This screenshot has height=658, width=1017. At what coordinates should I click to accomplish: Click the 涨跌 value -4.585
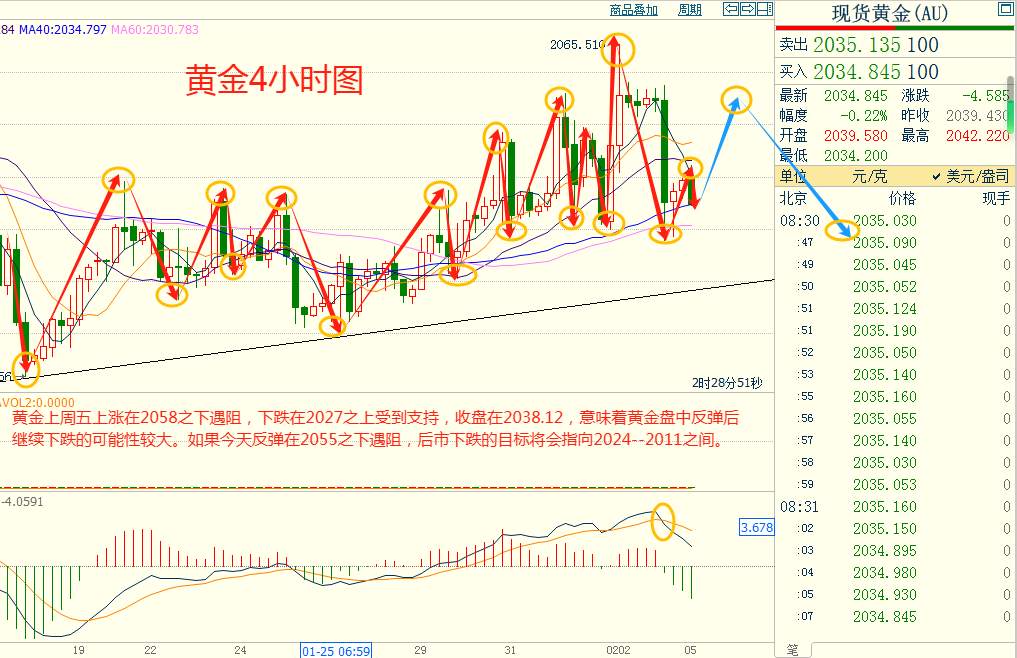[x=985, y=96]
